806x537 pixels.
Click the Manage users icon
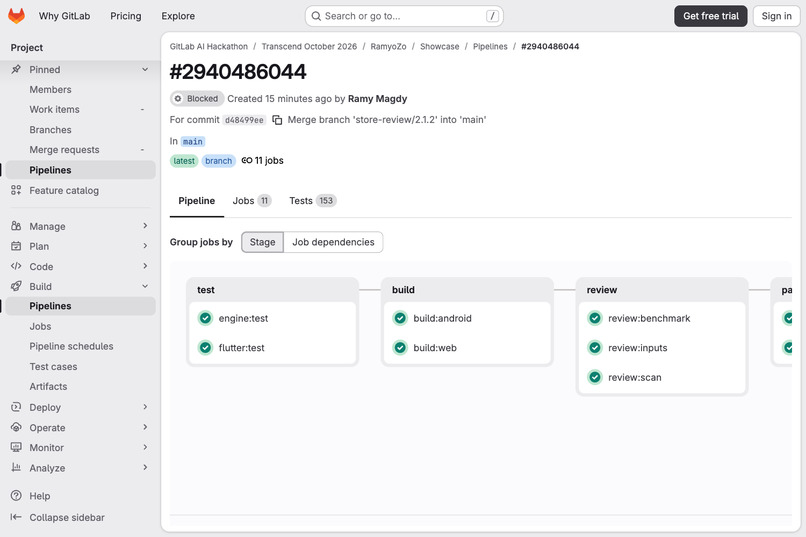coord(16,226)
